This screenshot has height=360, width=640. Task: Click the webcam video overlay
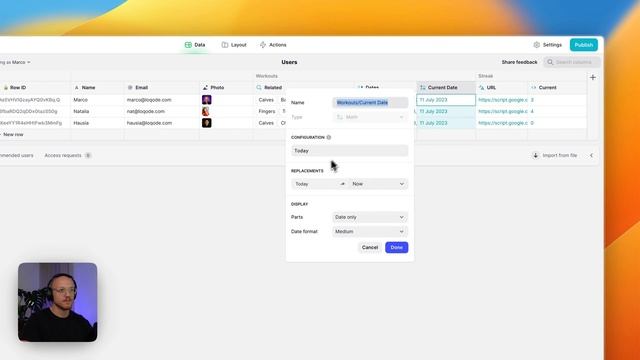click(x=58, y=302)
